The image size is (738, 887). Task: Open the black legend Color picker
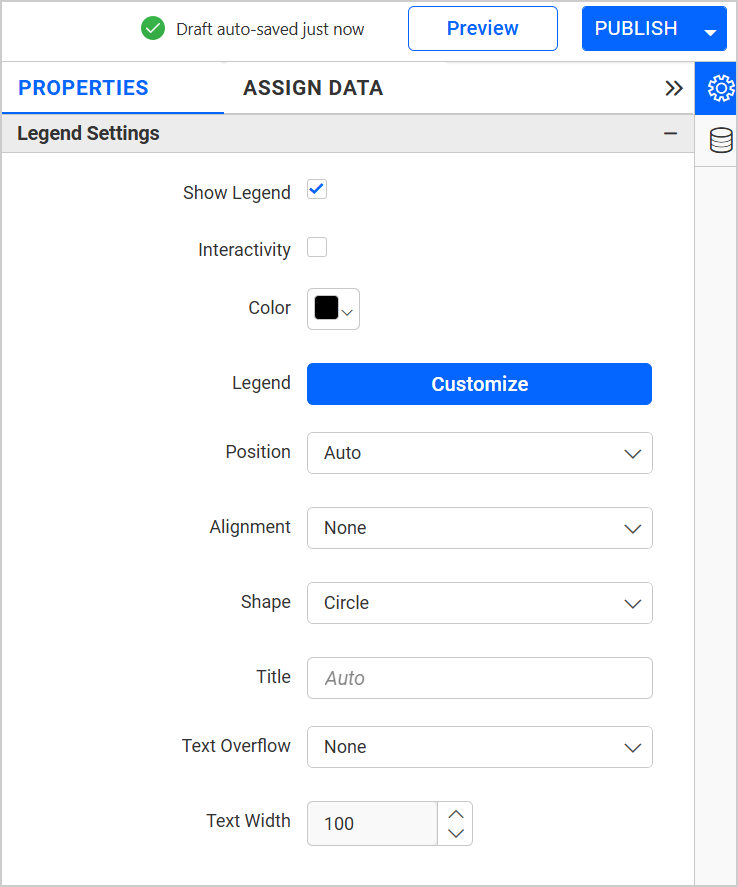coord(333,309)
